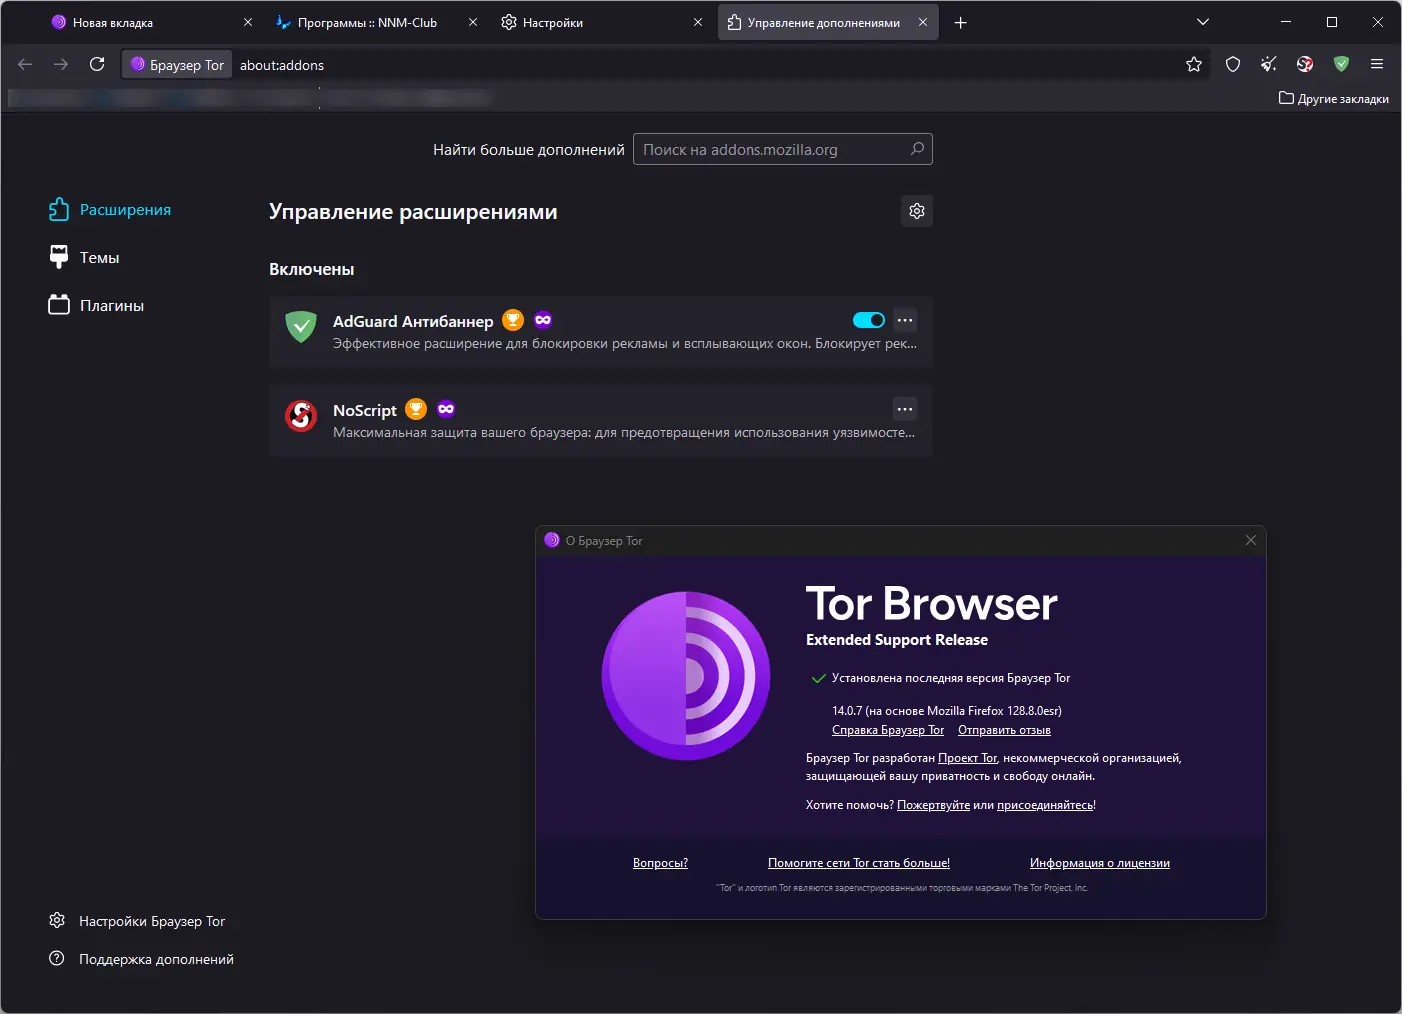Image resolution: width=1402 pixels, height=1014 pixels.
Task: Close the Настройки tab
Action: [x=698, y=22]
